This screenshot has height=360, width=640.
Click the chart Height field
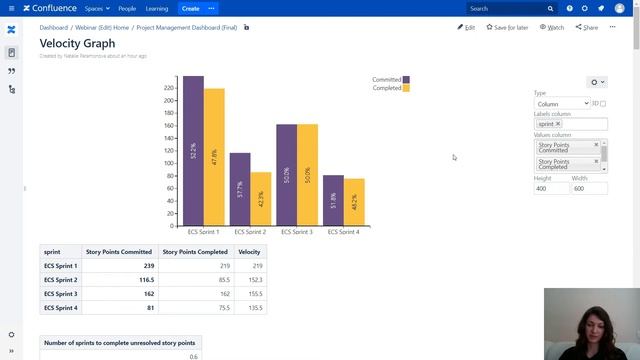[551, 189]
